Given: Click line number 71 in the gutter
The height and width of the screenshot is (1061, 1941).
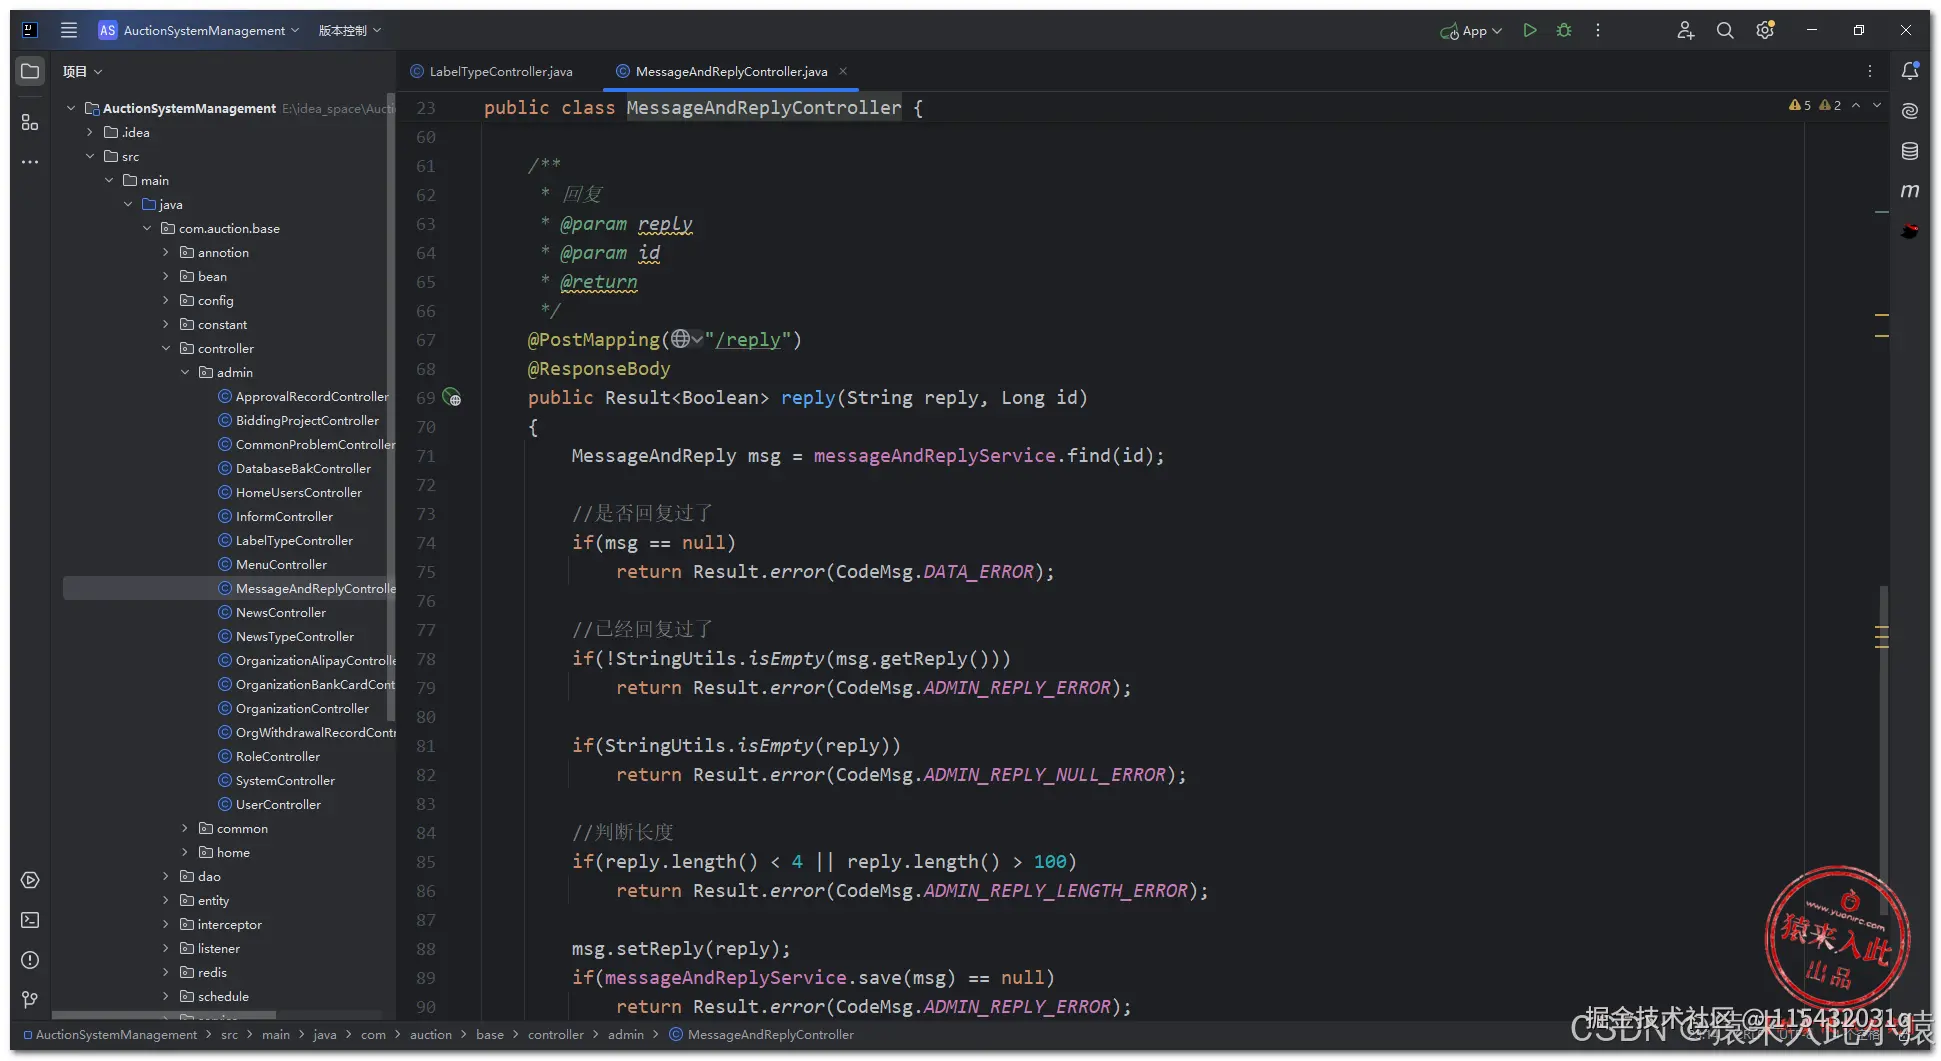Looking at the screenshot, I should pos(426,456).
